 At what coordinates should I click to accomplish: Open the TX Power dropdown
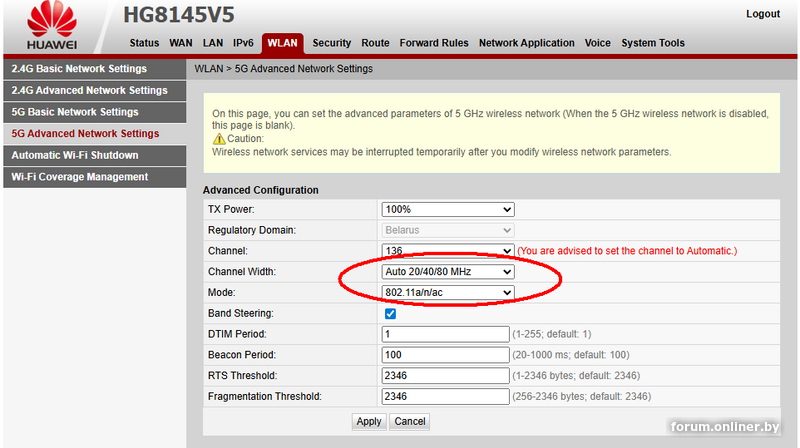pos(447,209)
